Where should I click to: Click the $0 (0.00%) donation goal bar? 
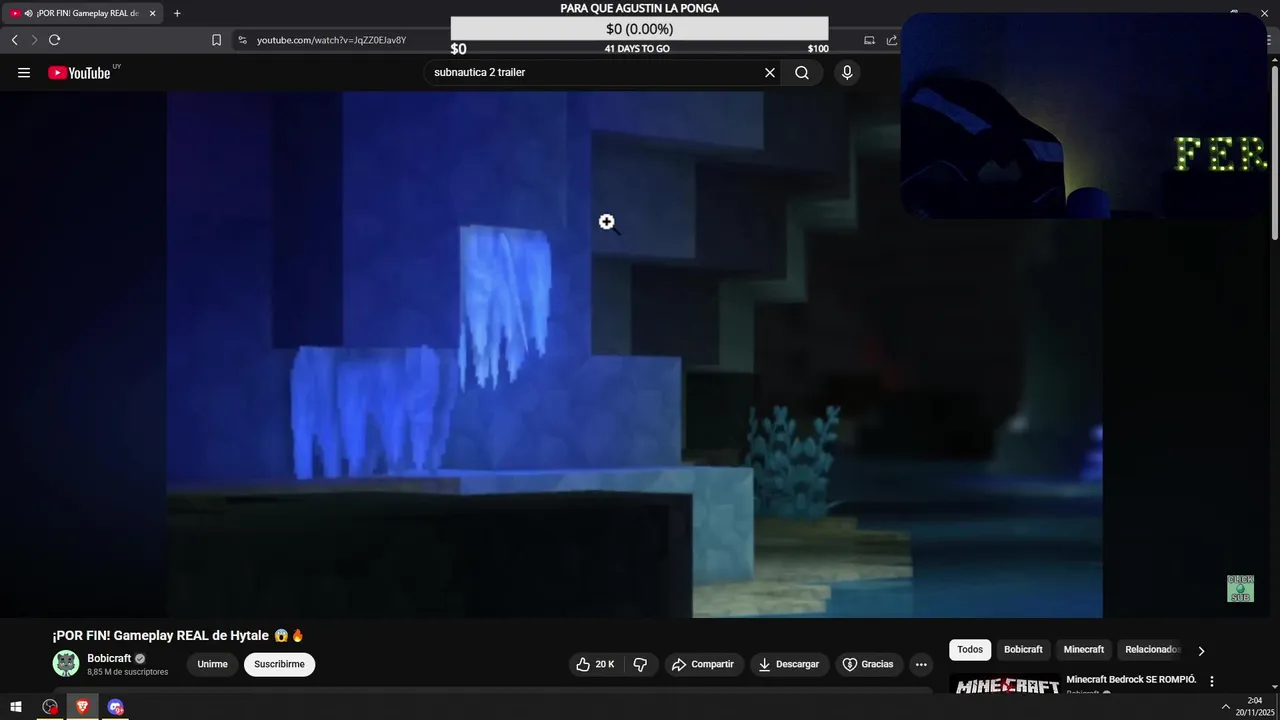pos(639,29)
